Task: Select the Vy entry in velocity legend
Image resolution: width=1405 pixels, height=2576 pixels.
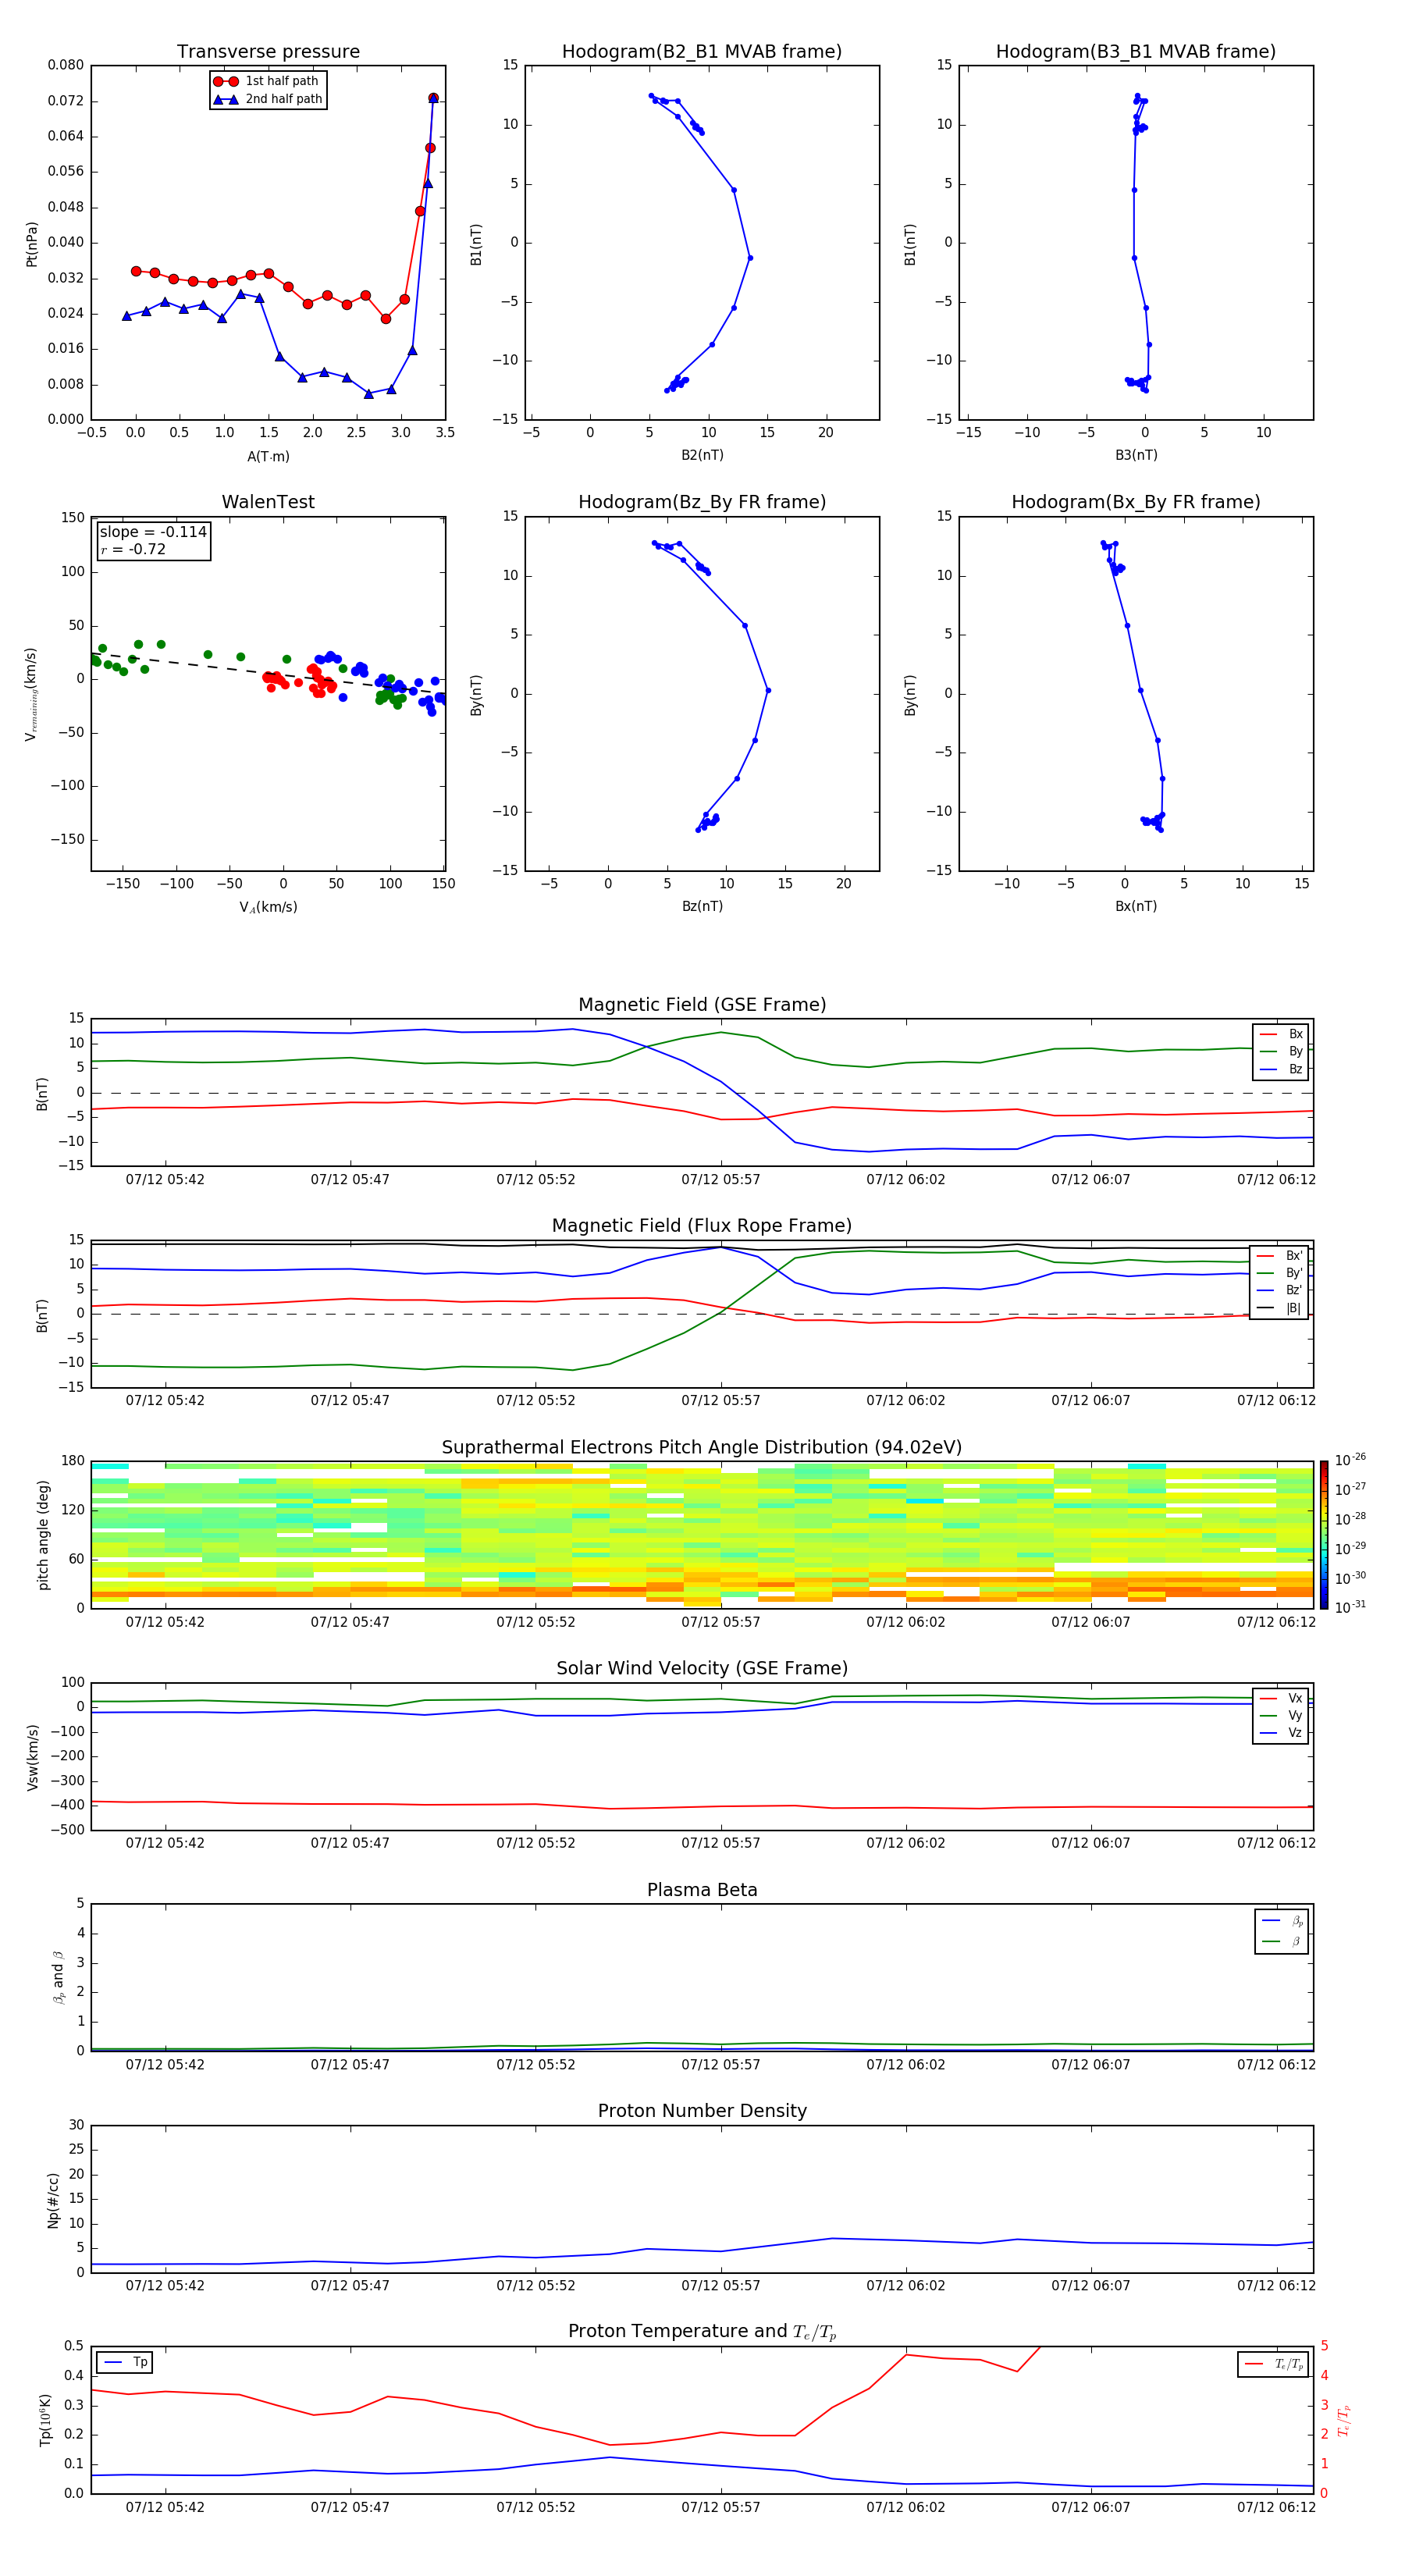Action: click(1281, 1715)
